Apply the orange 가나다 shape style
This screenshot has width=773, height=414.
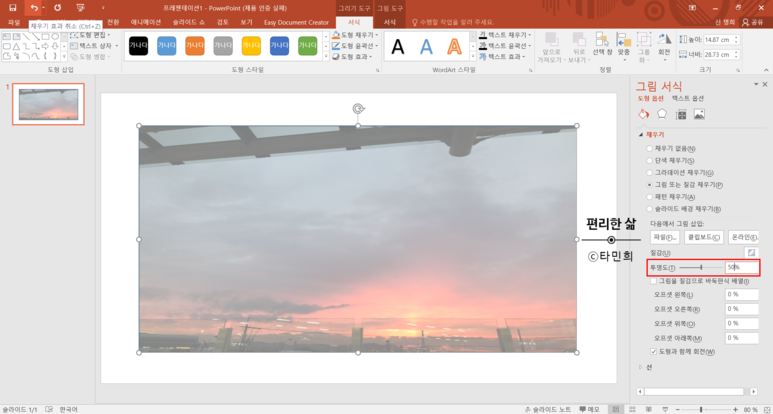coord(195,46)
